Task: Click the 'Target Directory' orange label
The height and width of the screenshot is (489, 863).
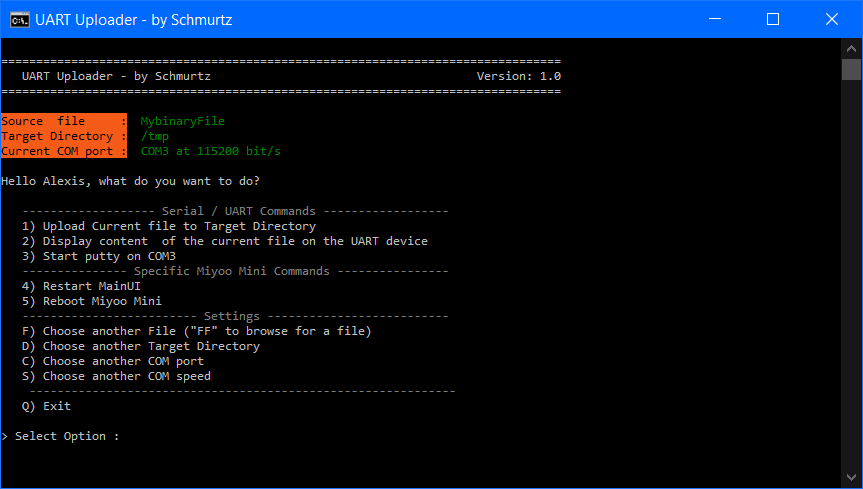Action: coord(64,136)
